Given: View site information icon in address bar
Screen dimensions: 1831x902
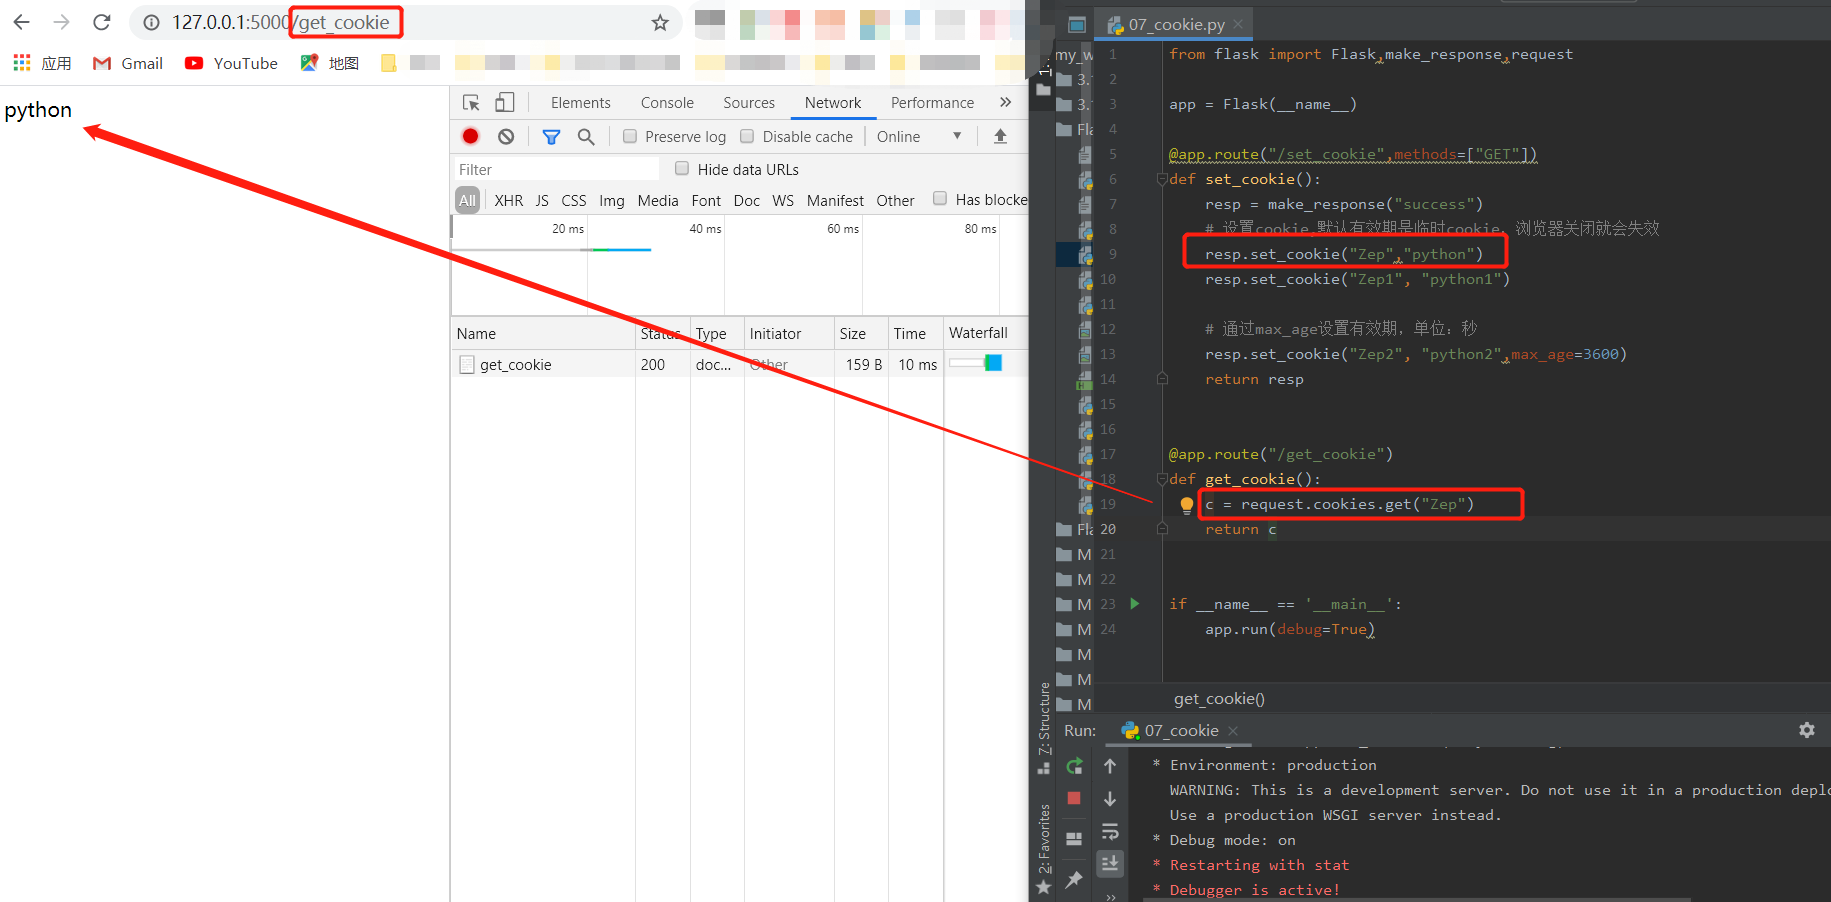Looking at the screenshot, I should 151,22.
